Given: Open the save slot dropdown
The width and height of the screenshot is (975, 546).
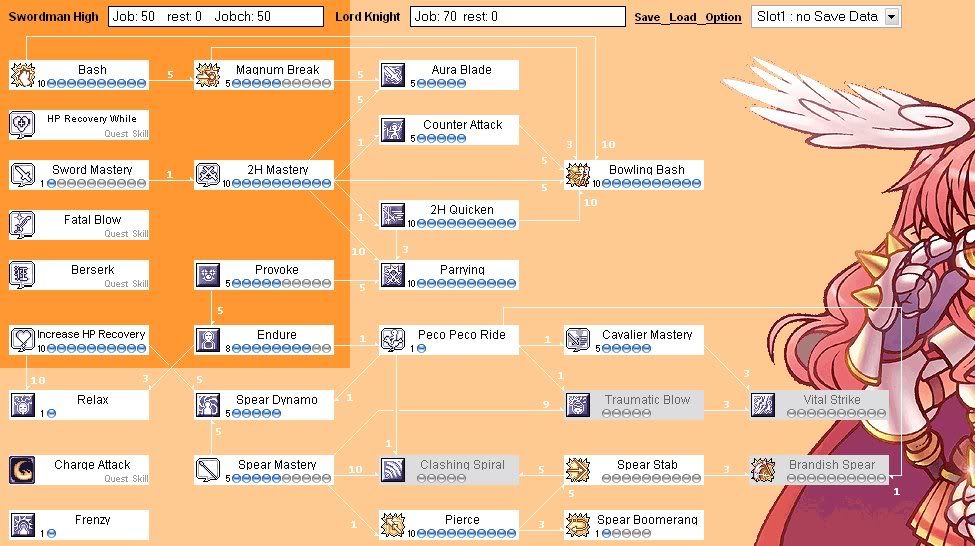Looking at the screenshot, I should coord(892,17).
